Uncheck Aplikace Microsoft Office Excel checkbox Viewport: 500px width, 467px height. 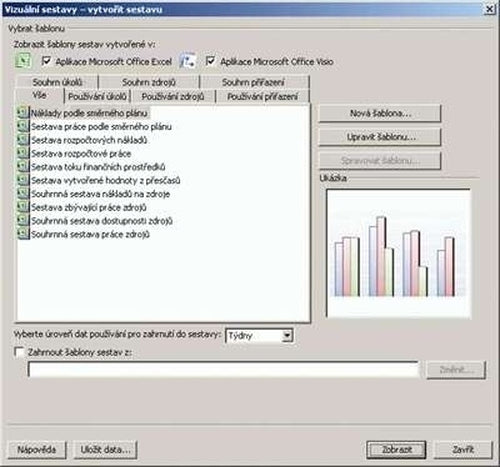(46, 61)
